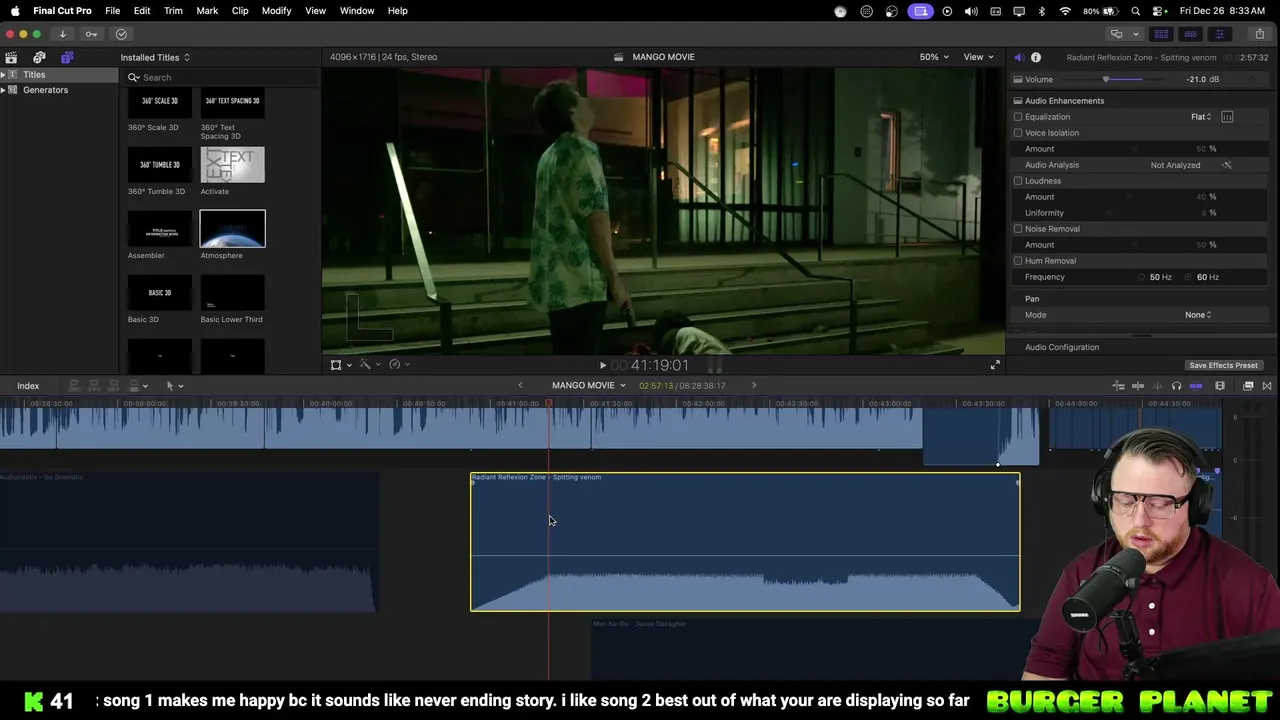Select the 50 Hz frequency radio button

tap(1141, 277)
